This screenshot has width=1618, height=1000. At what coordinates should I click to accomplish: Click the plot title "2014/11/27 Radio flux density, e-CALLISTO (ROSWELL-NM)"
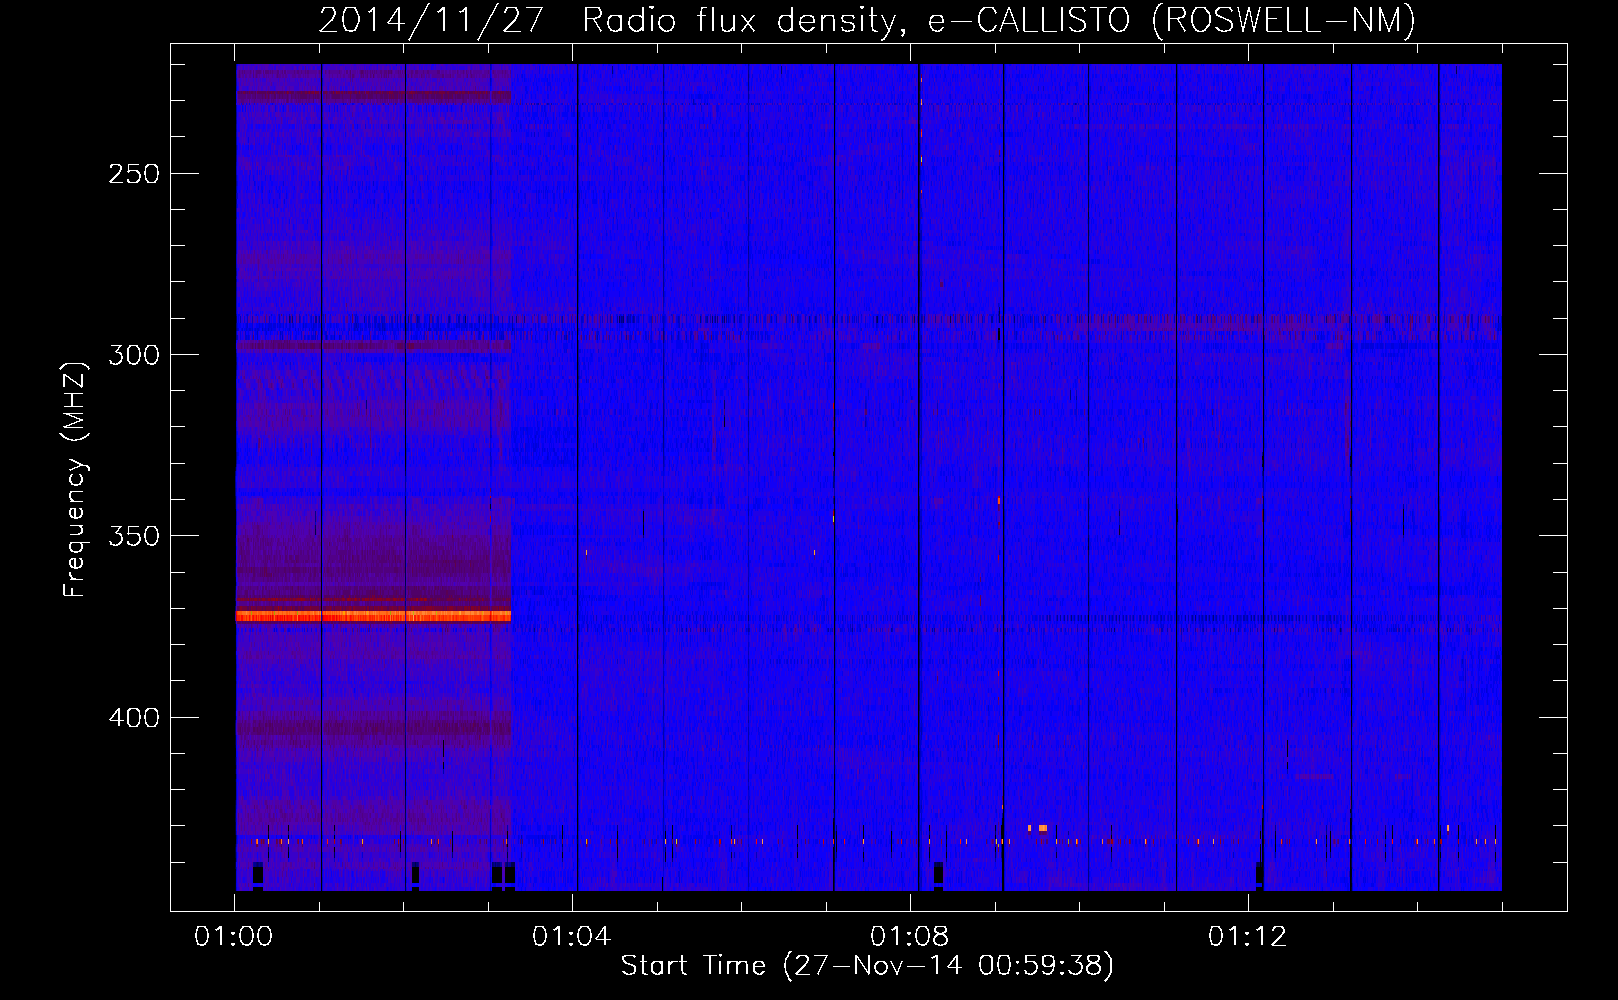point(867,20)
